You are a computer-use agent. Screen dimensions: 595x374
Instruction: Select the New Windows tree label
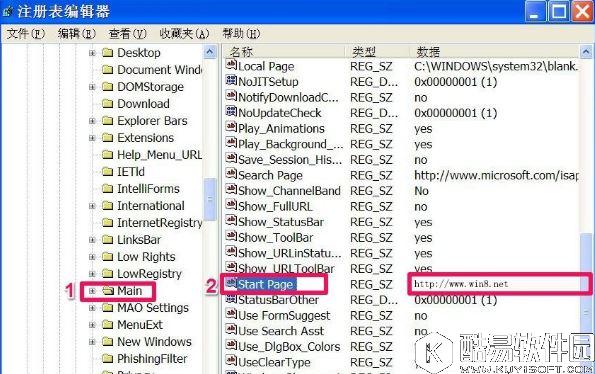[x=154, y=342]
